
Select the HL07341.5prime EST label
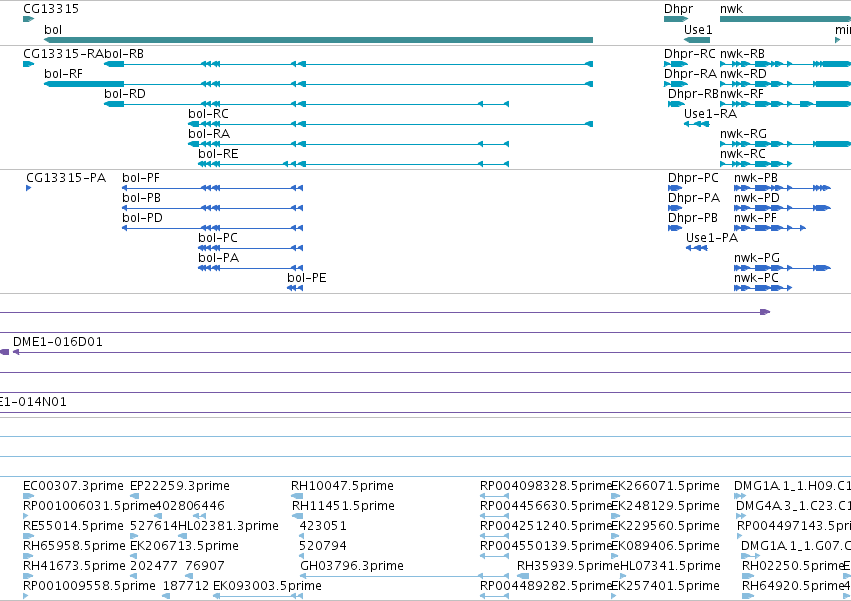click(x=670, y=566)
